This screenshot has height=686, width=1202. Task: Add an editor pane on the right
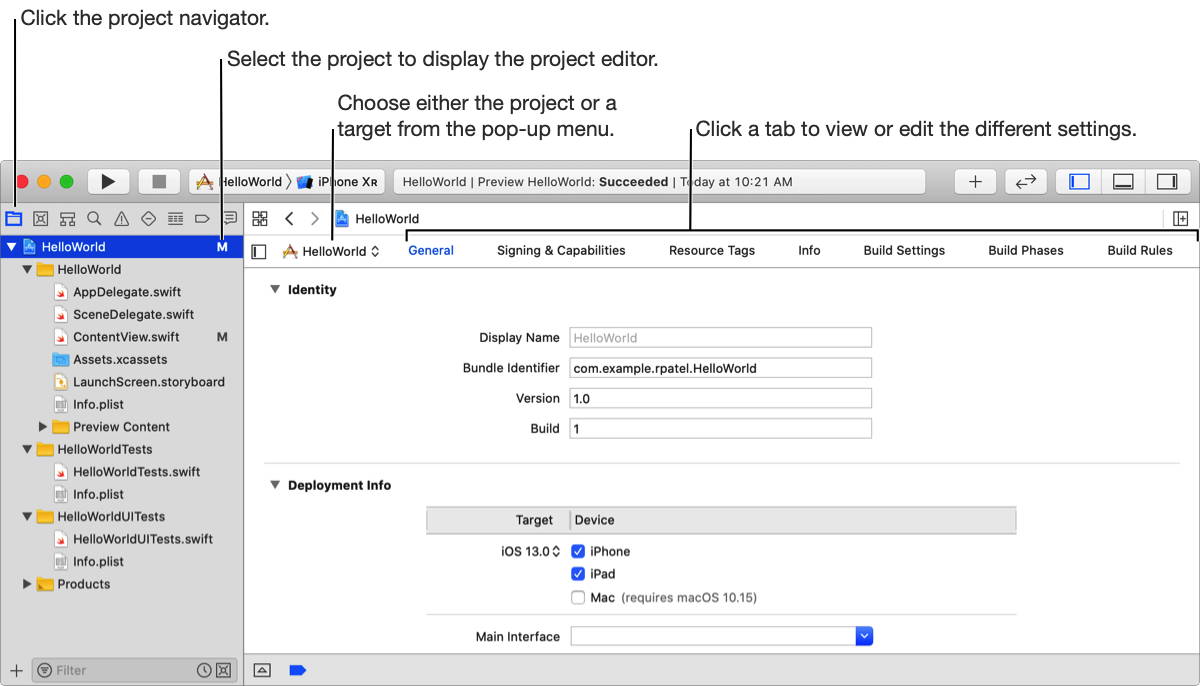tap(1180, 218)
